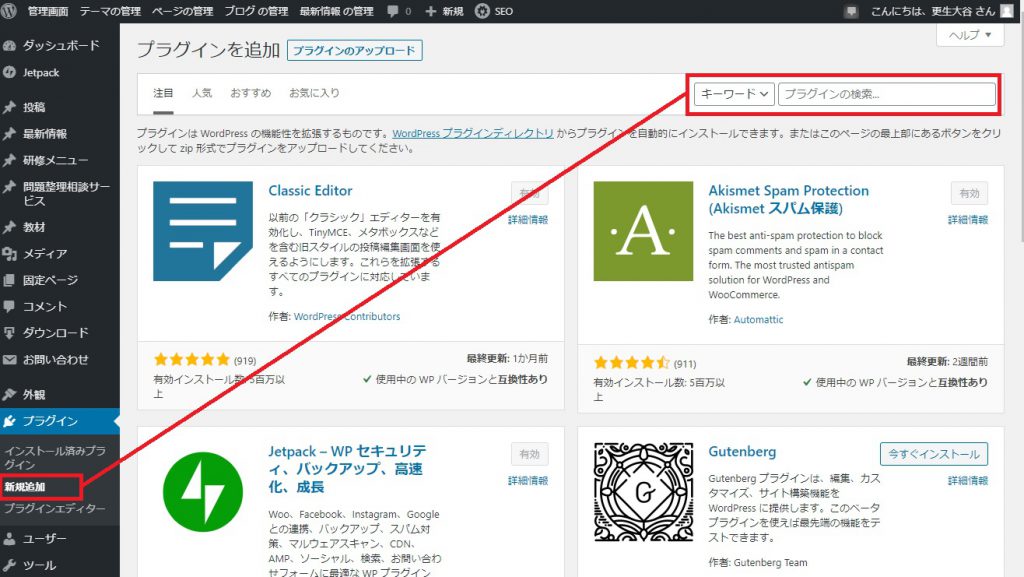Click the WordPress logo in admin bar

[x=8, y=11]
